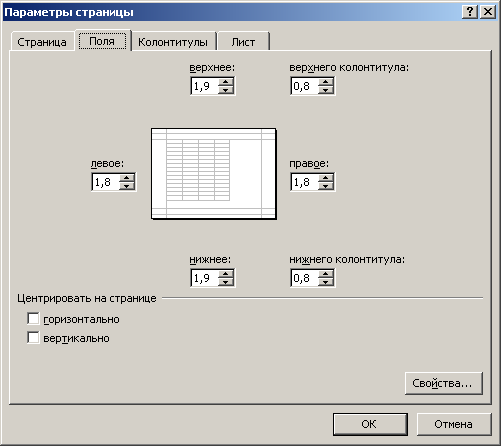The width and height of the screenshot is (501, 446).
Task: Open the Лист tab
Action: pos(243,42)
